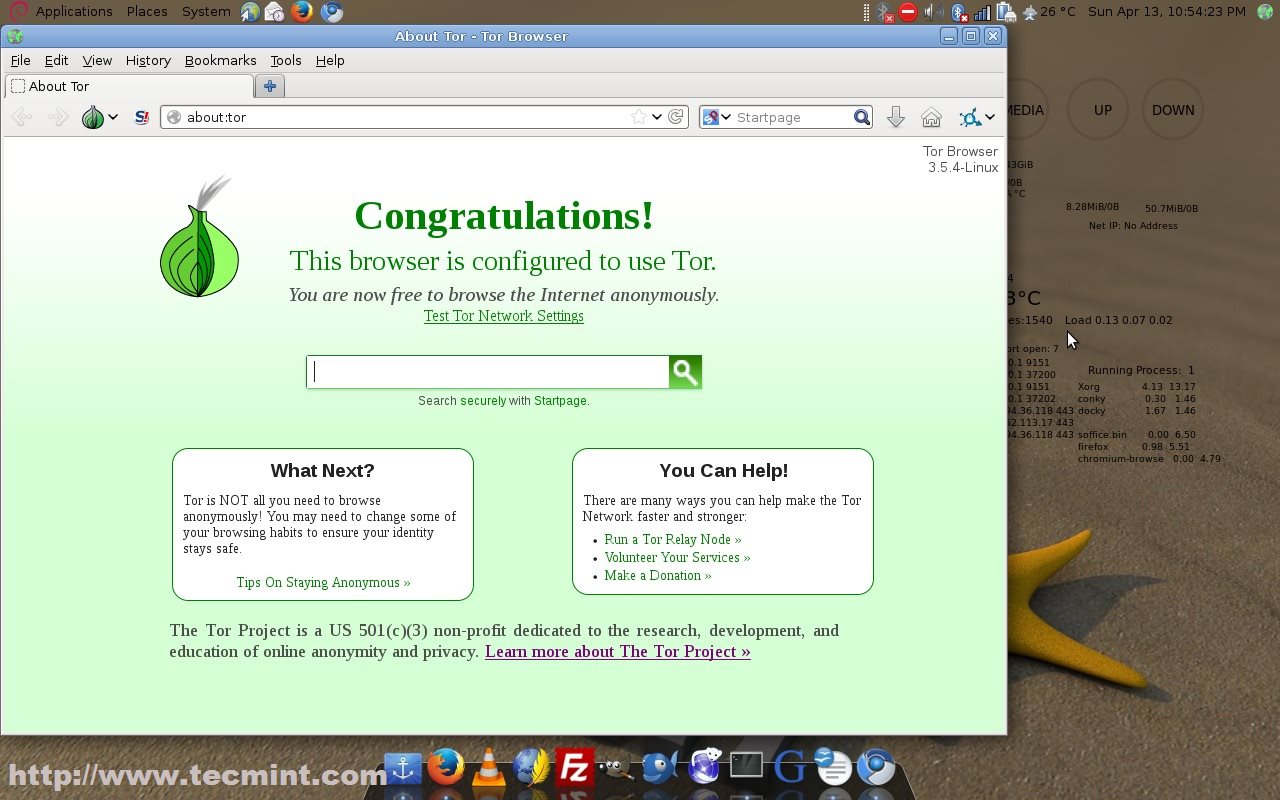Click the 26 °C weather indicator
This screenshot has height=800, width=1280.
(x=1048, y=12)
